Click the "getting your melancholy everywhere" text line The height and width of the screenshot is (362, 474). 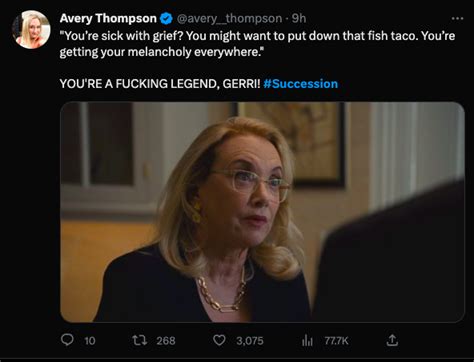pos(160,52)
